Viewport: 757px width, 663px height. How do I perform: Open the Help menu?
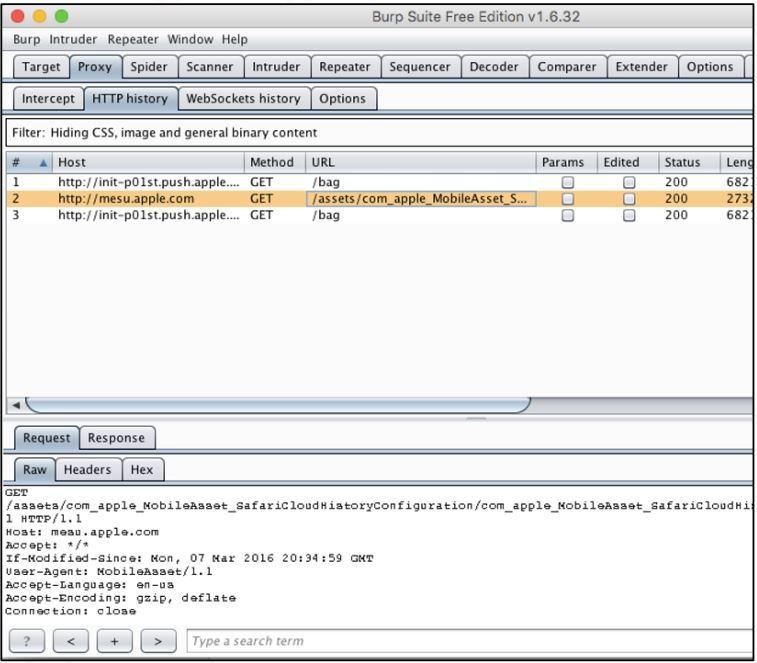[x=235, y=40]
